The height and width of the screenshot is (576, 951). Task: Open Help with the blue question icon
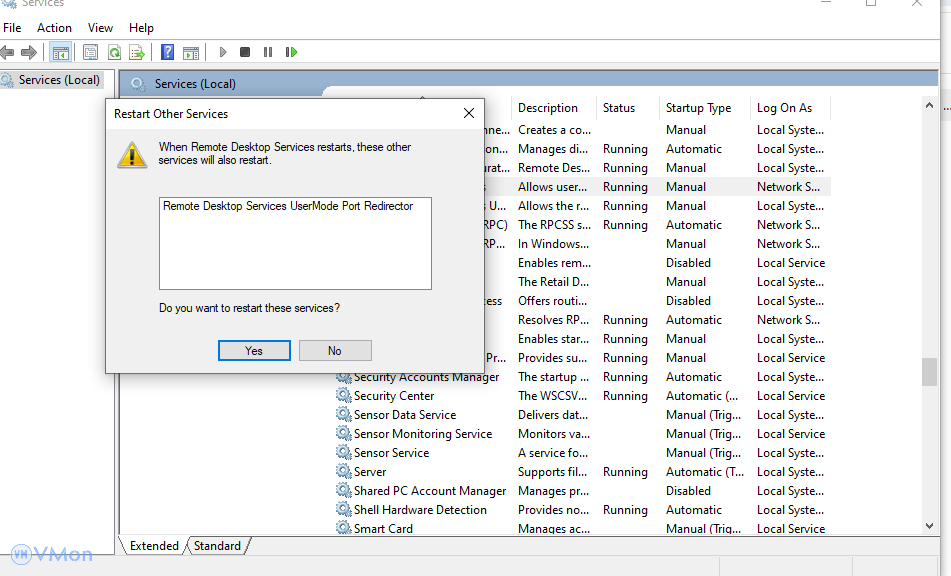(168, 52)
